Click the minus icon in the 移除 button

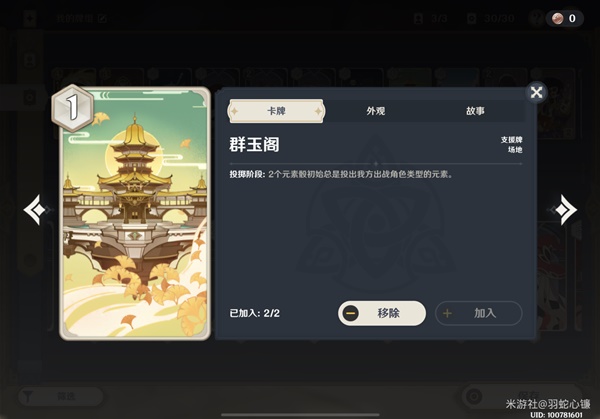point(350,313)
